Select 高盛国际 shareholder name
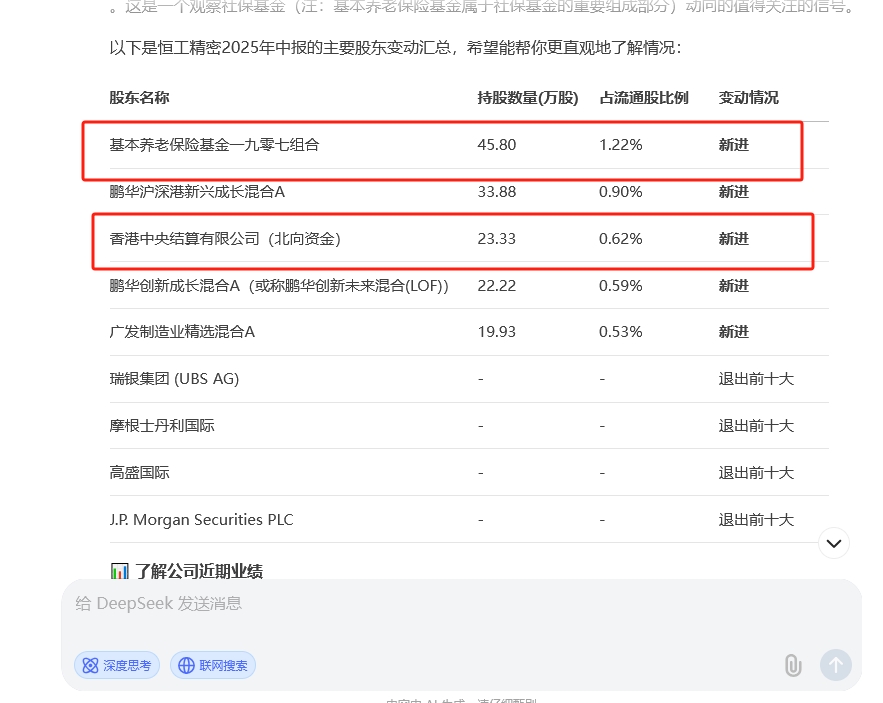 tap(139, 472)
